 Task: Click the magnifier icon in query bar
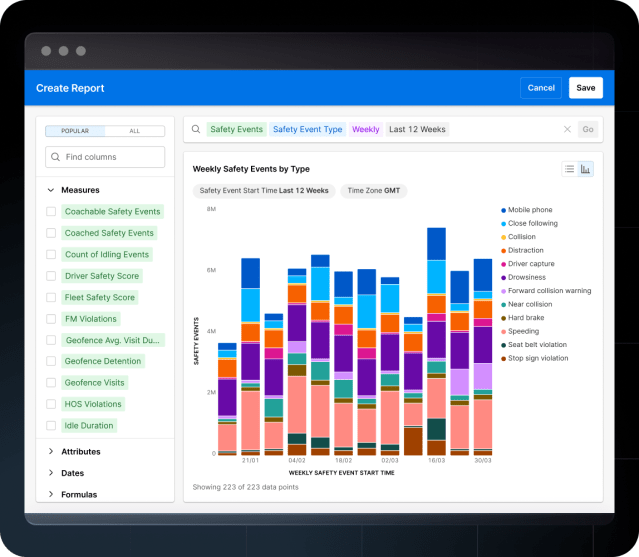(x=196, y=129)
